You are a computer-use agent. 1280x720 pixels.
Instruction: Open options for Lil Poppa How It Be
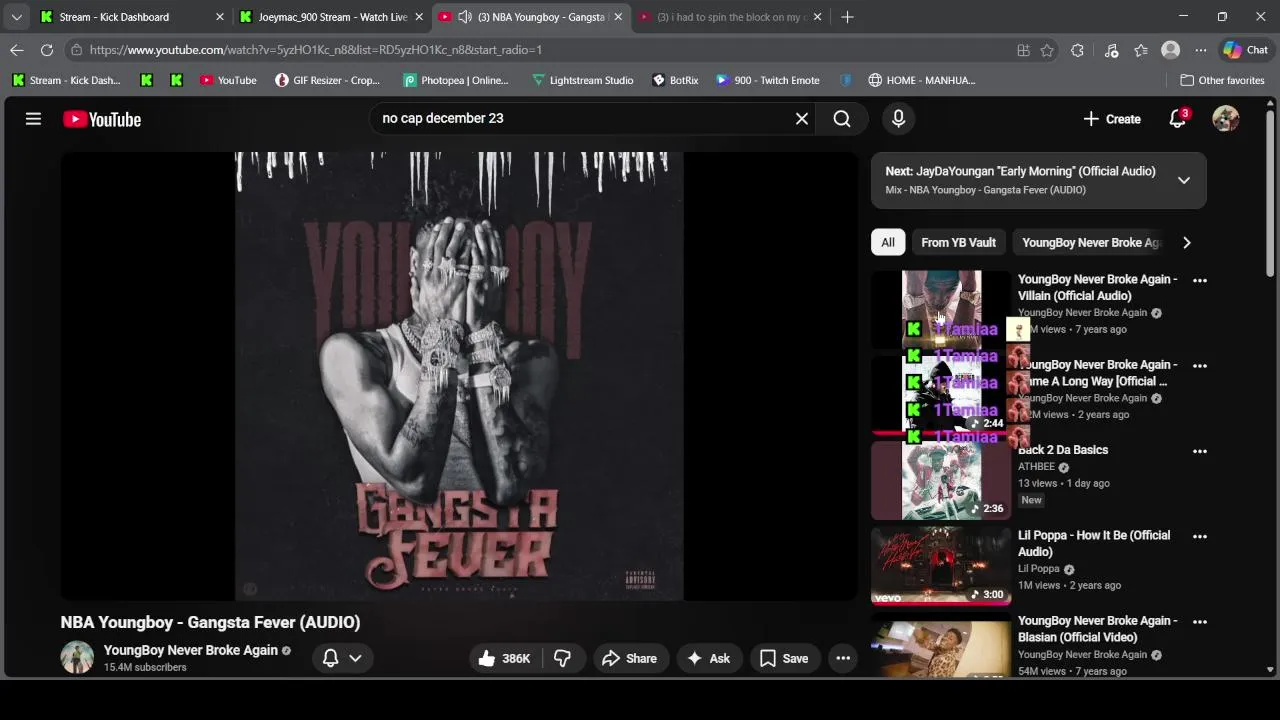click(x=1200, y=536)
